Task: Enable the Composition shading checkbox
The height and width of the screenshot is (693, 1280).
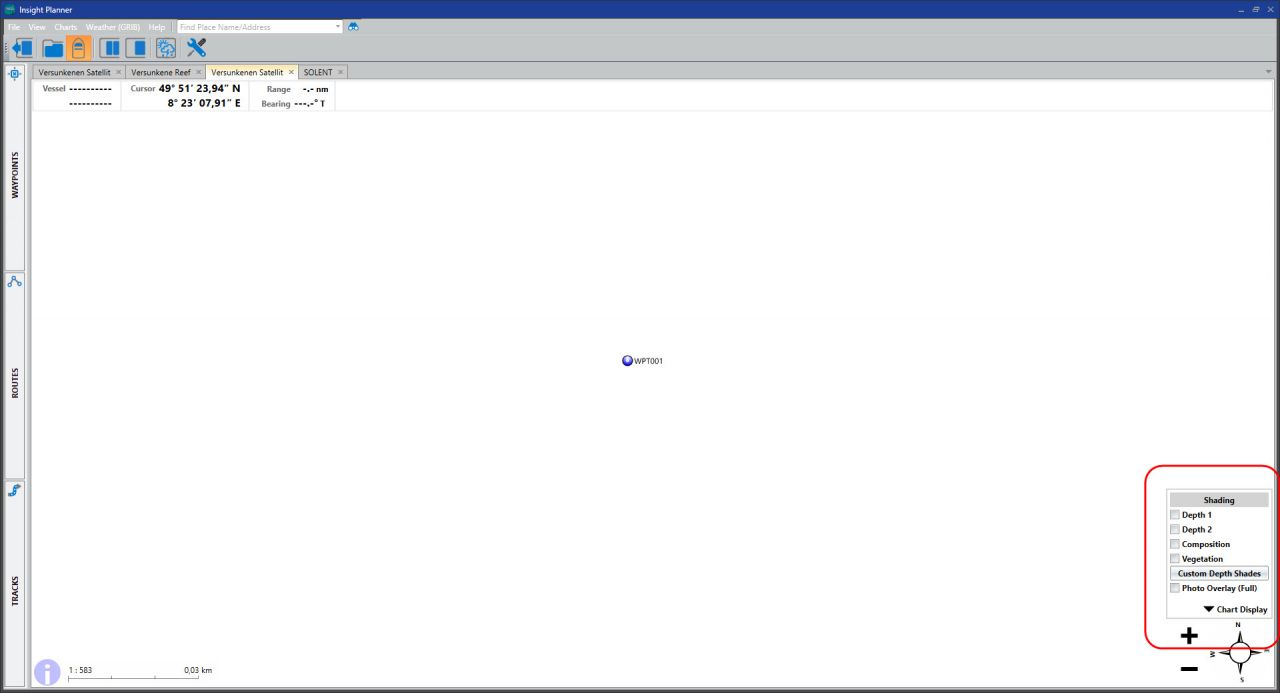Action: pyautogui.click(x=1175, y=544)
